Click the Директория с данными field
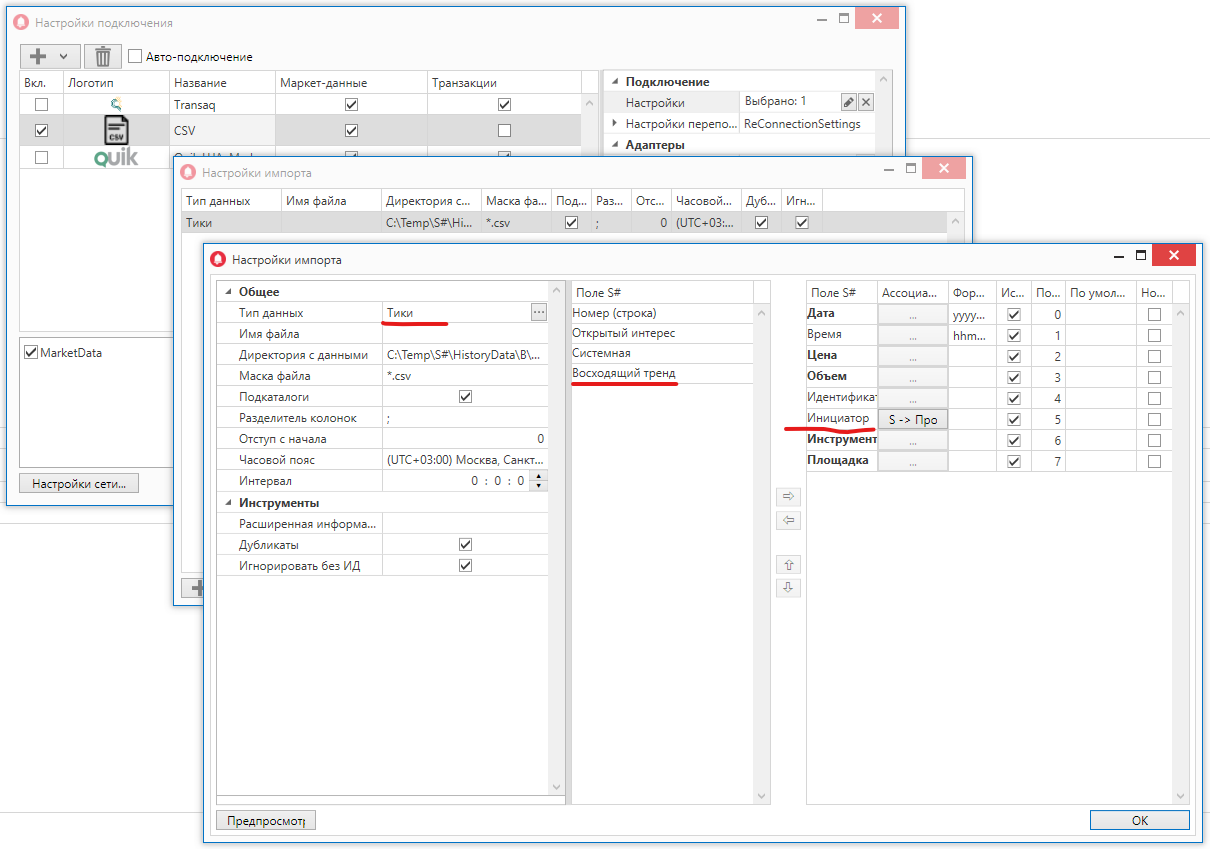Screen dimensions: 1210x849 click(x=465, y=355)
